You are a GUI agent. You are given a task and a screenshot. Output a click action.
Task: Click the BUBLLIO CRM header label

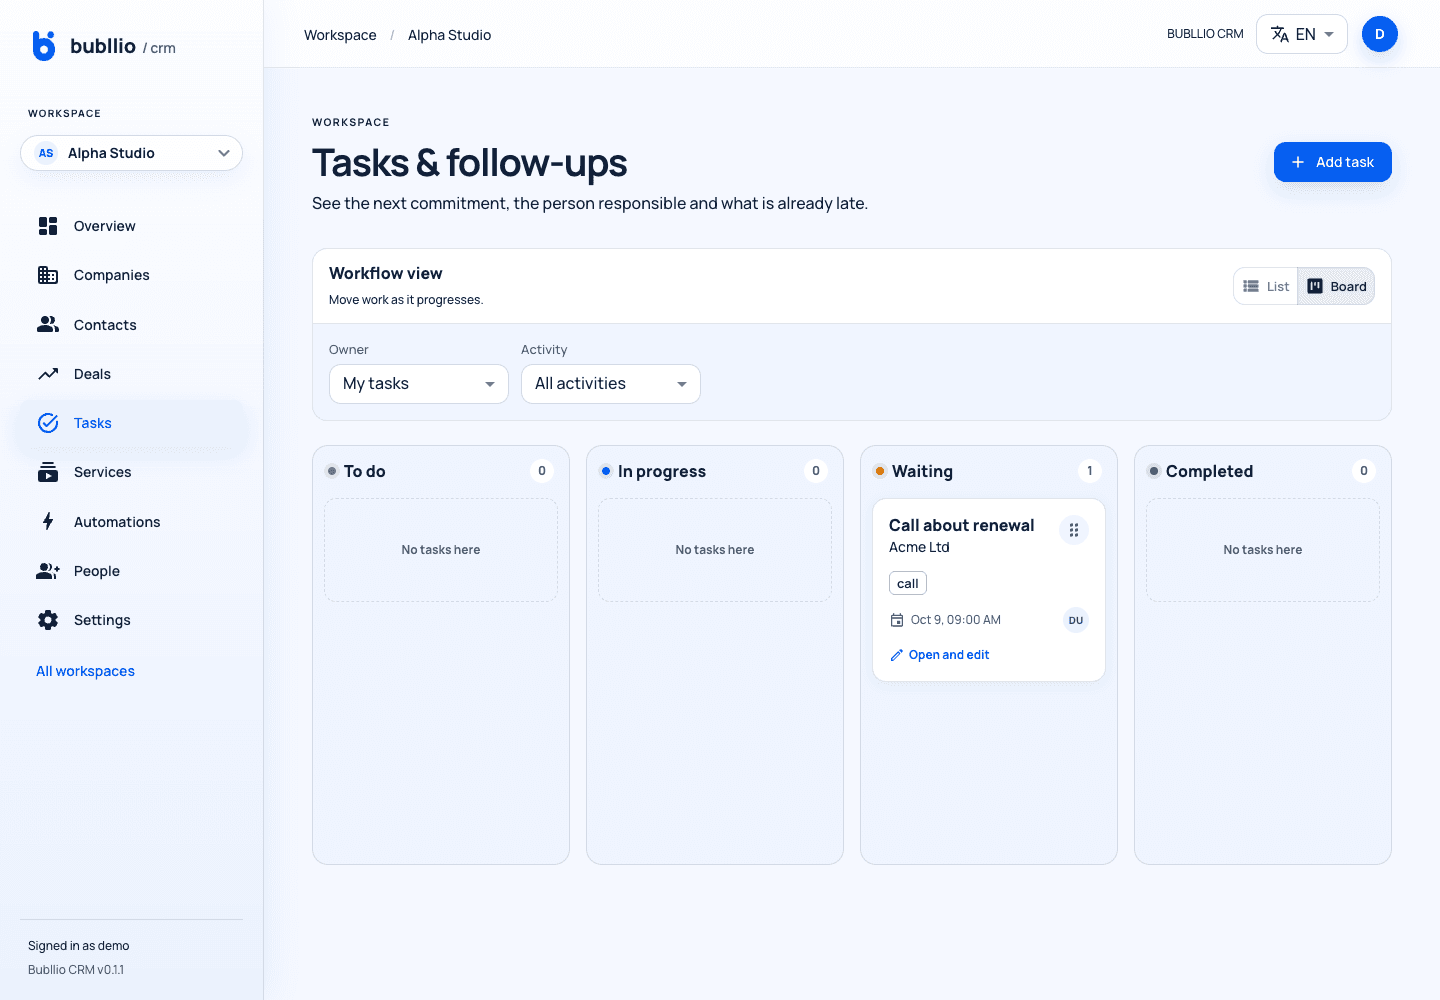1205,34
